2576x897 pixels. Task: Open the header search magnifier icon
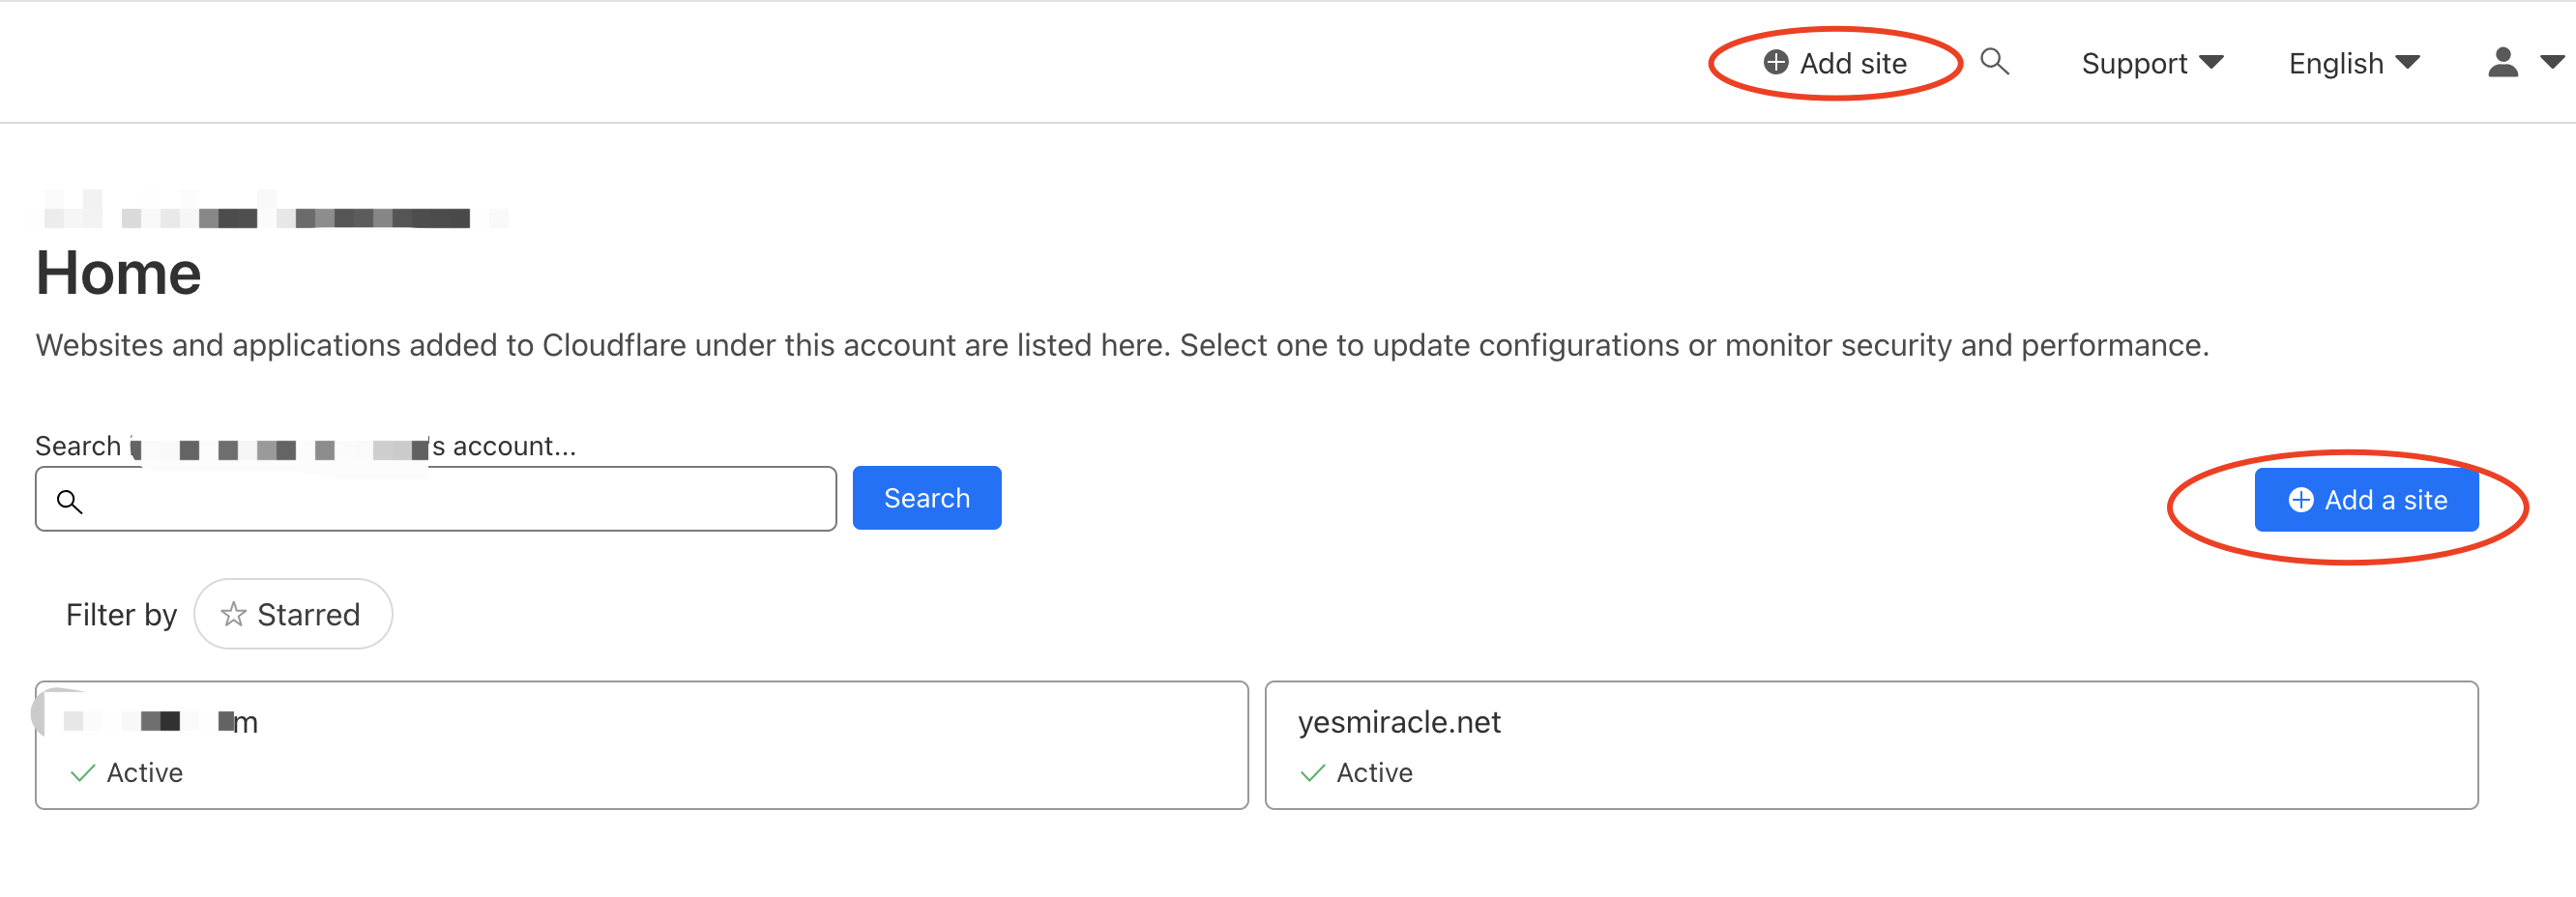[1994, 62]
